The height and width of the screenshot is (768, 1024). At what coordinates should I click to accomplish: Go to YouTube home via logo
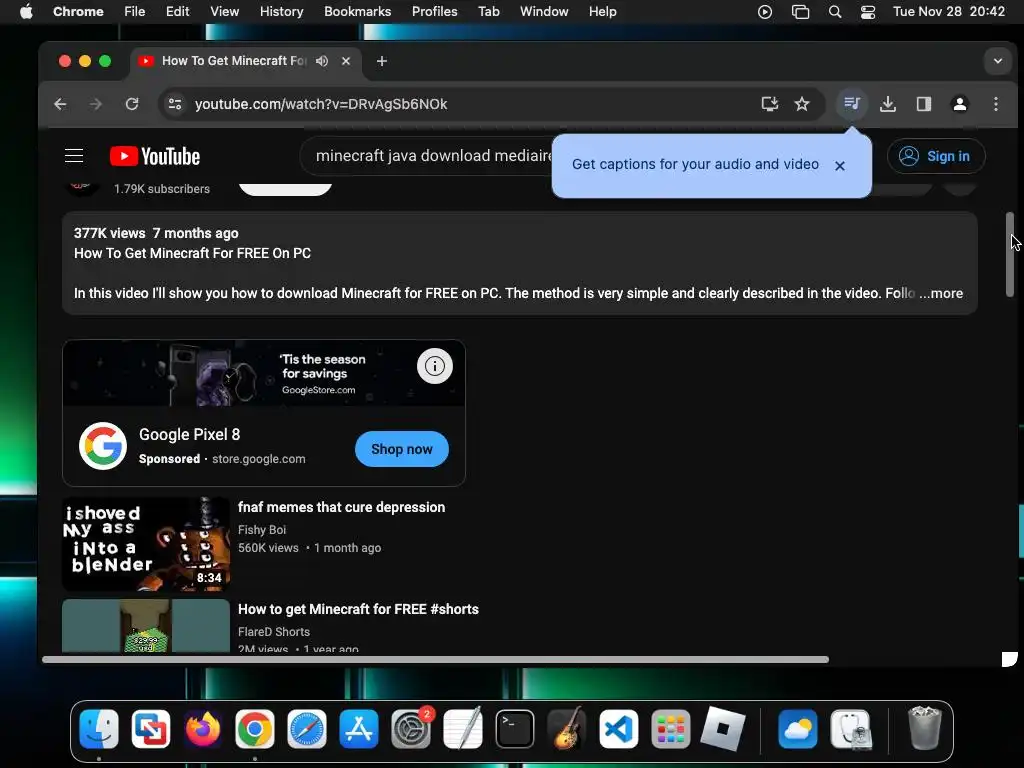pyautogui.click(x=155, y=156)
